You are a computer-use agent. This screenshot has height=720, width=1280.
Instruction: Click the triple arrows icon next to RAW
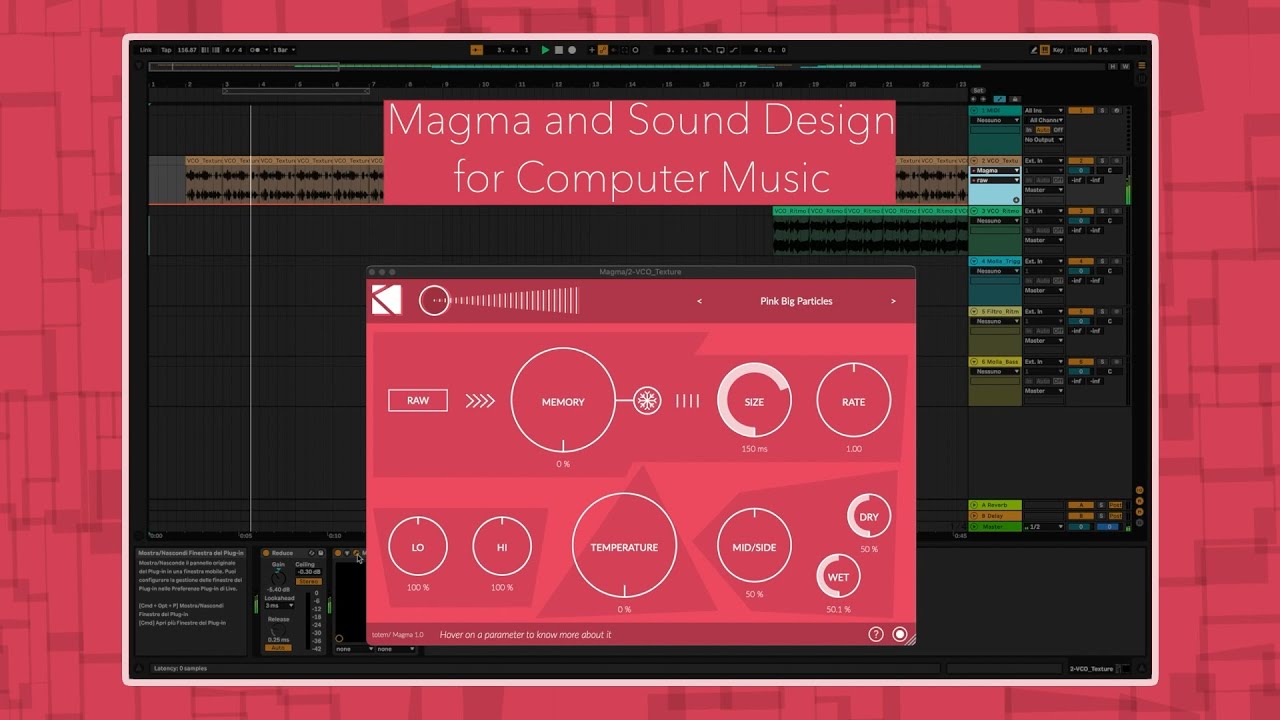pos(480,401)
